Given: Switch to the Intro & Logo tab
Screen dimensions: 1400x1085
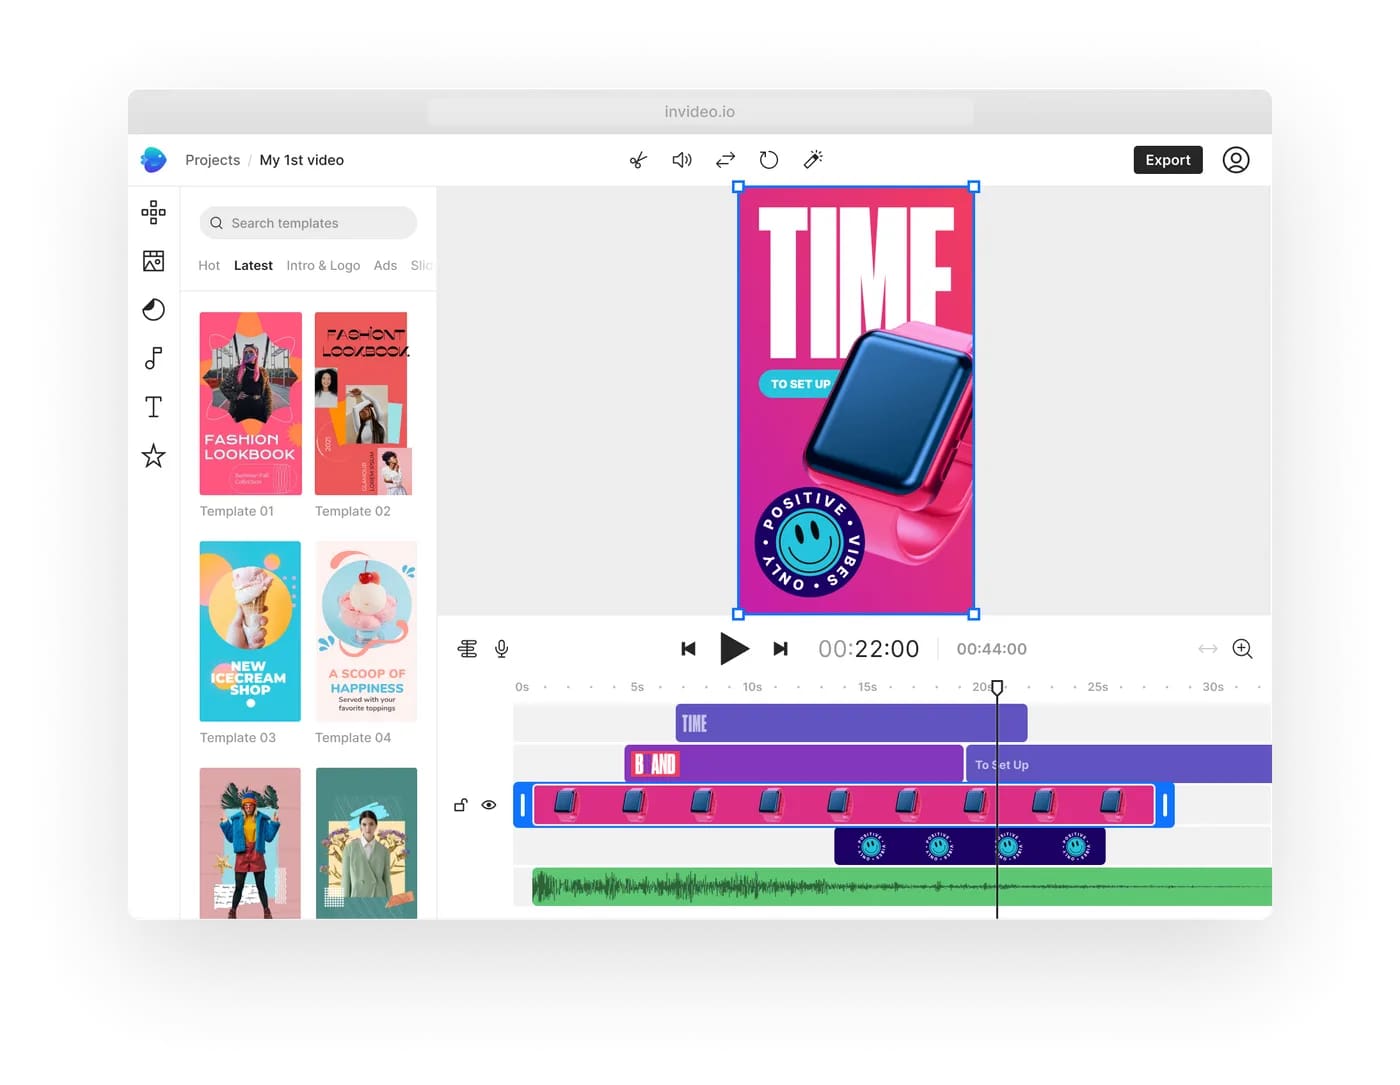Looking at the screenshot, I should pyautogui.click(x=323, y=265).
